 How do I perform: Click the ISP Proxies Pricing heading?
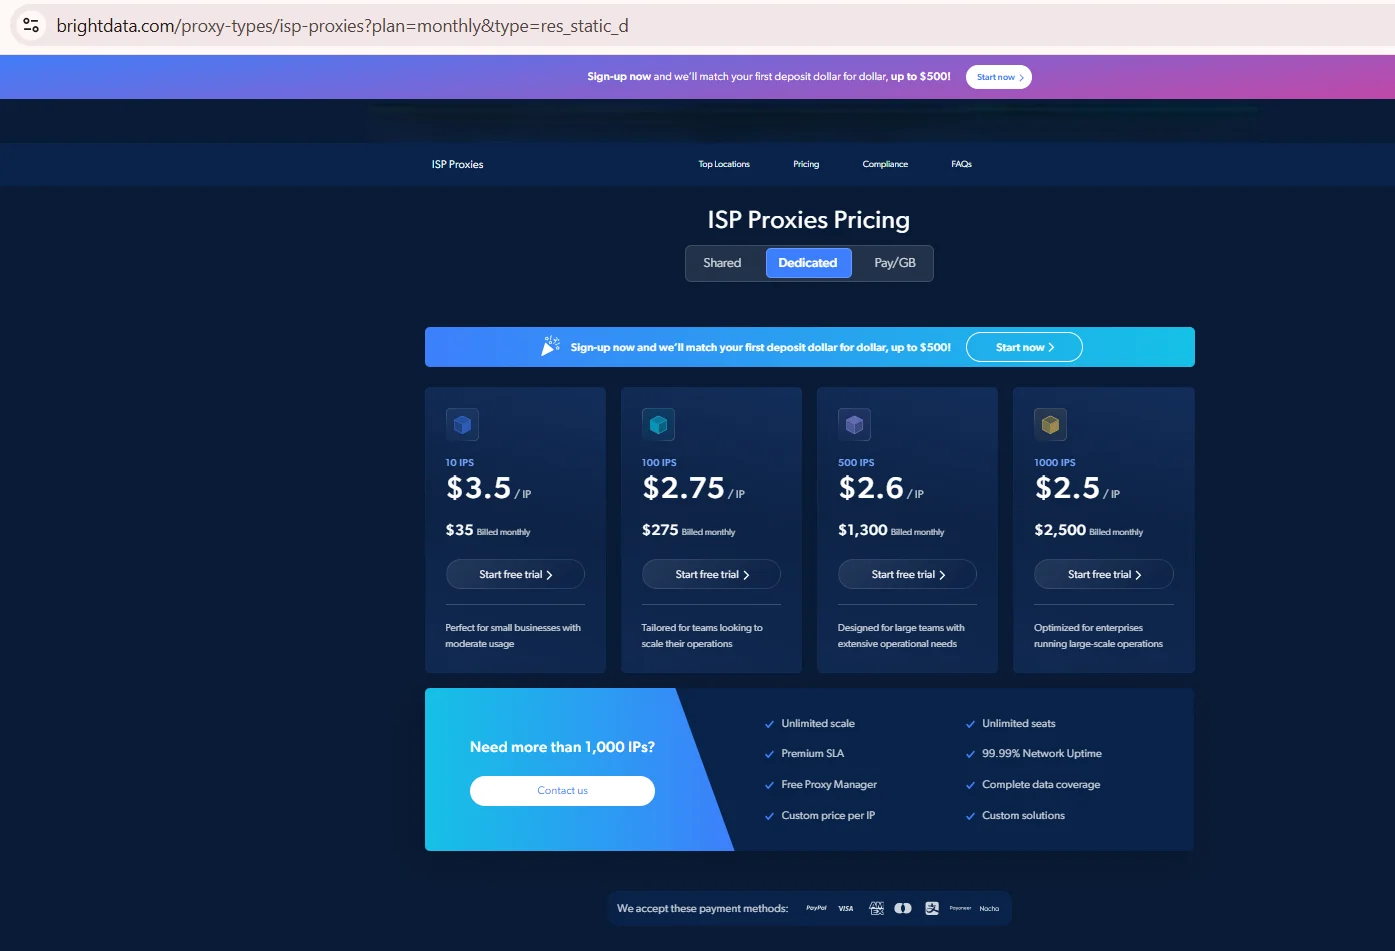click(808, 220)
